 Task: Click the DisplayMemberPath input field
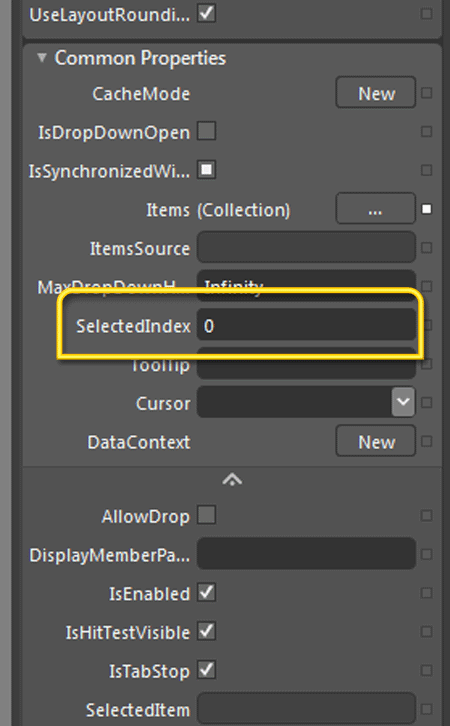(x=306, y=554)
